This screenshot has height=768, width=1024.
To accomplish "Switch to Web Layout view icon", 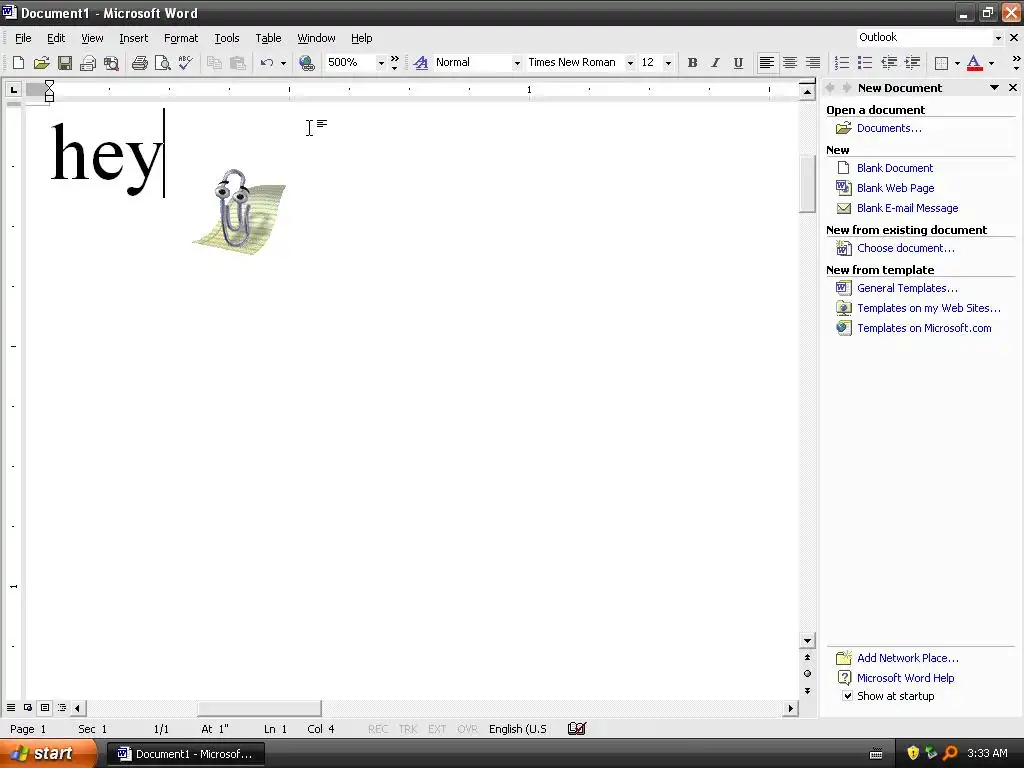I will coord(28,708).
